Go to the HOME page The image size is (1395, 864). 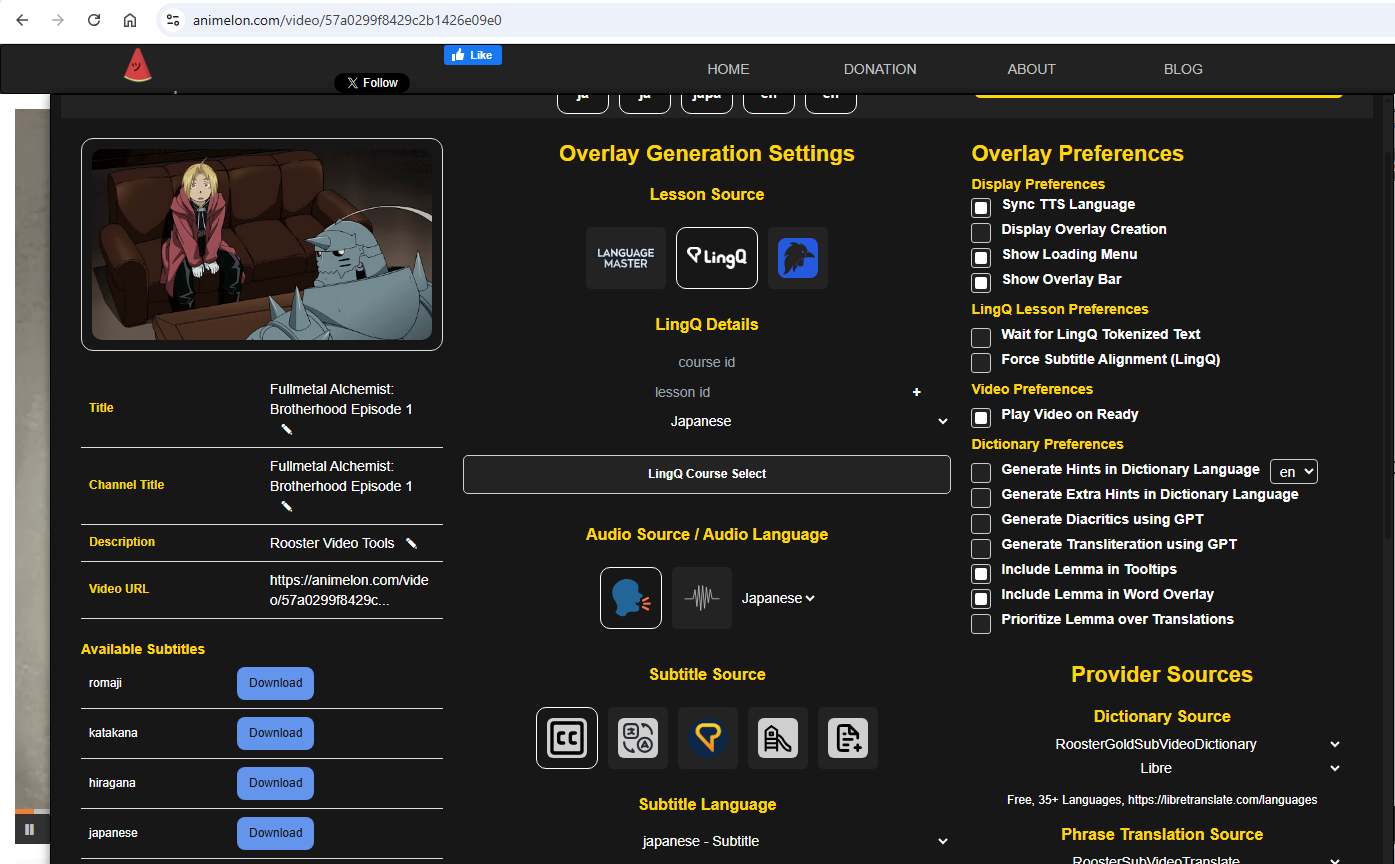point(728,69)
